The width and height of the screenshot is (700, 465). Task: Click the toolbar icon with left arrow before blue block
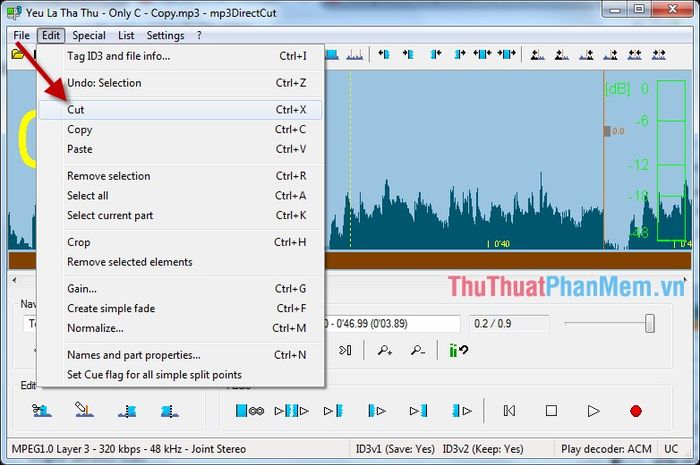[384, 54]
